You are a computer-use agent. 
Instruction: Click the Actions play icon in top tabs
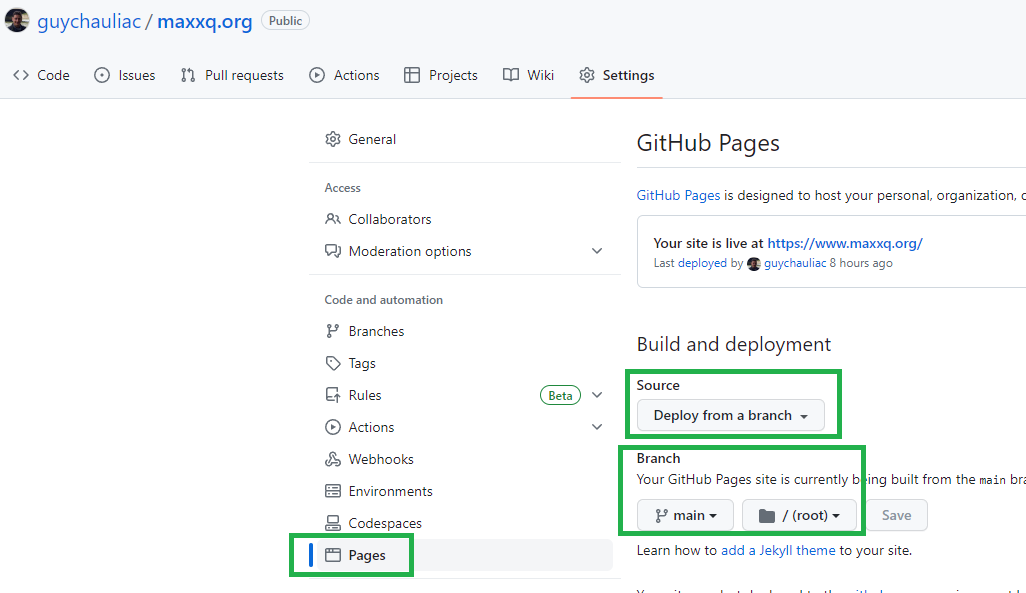(x=317, y=75)
